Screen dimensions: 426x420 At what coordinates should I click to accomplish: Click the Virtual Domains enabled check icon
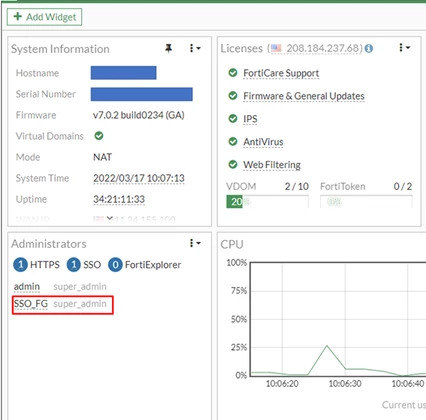click(x=99, y=136)
